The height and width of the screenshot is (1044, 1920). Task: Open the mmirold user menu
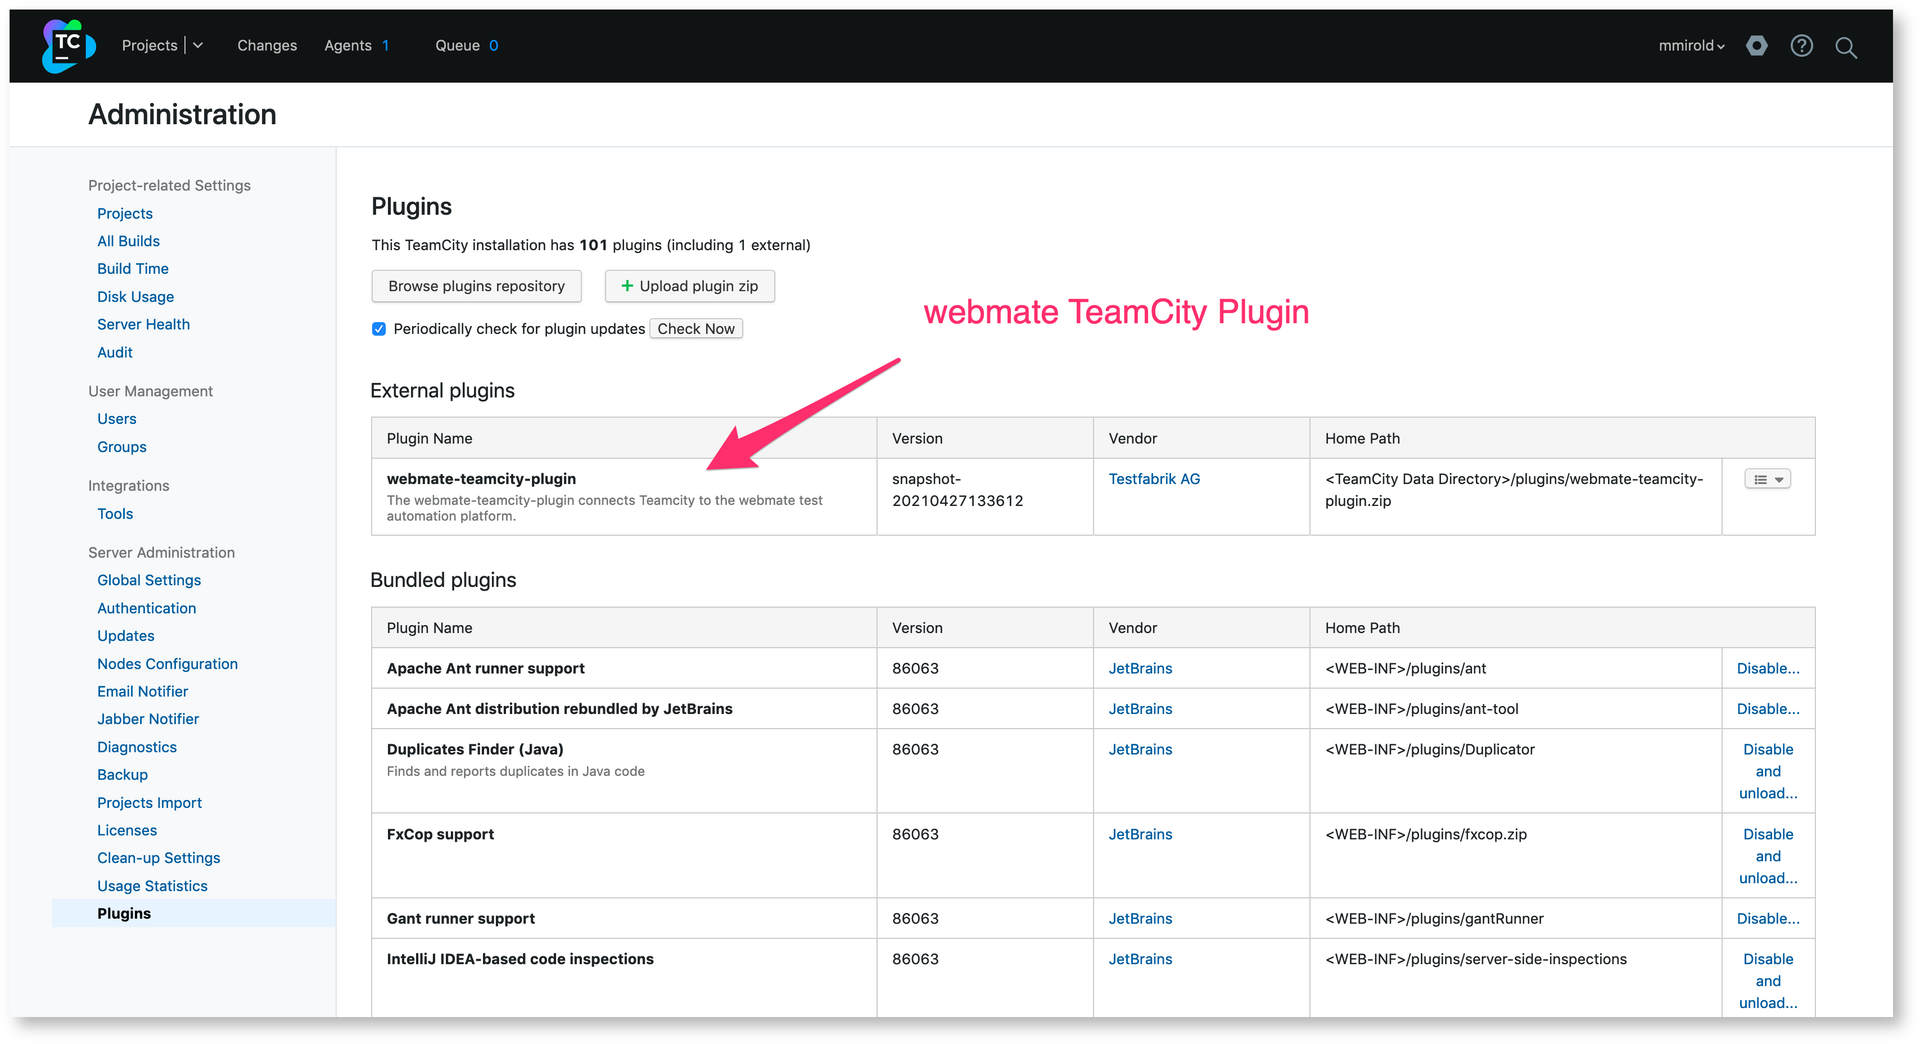[1692, 46]
